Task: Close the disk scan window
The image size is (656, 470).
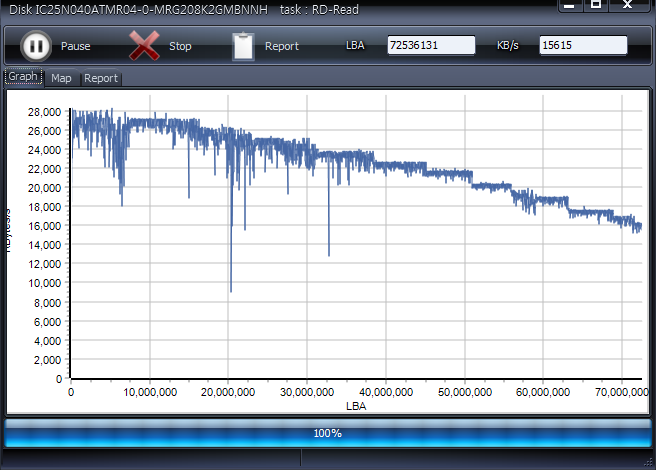Action: (x=628, y=5)
